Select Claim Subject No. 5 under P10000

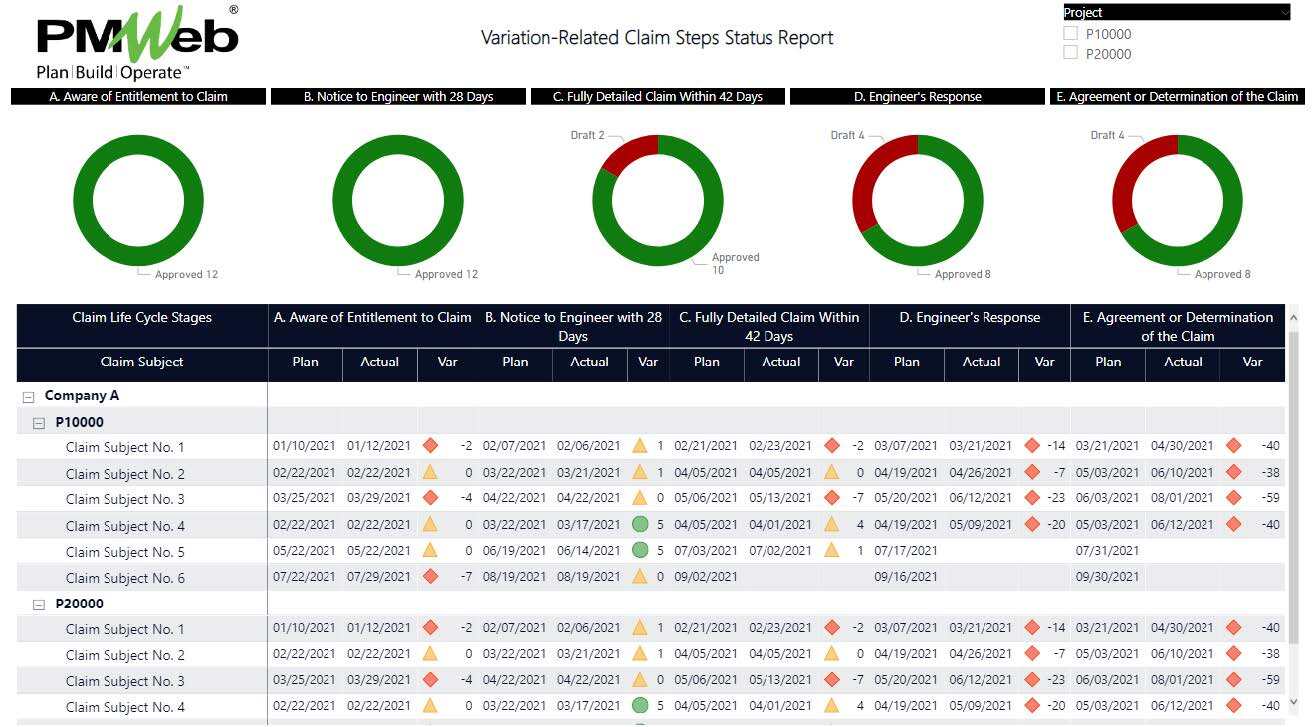[125, 552]
